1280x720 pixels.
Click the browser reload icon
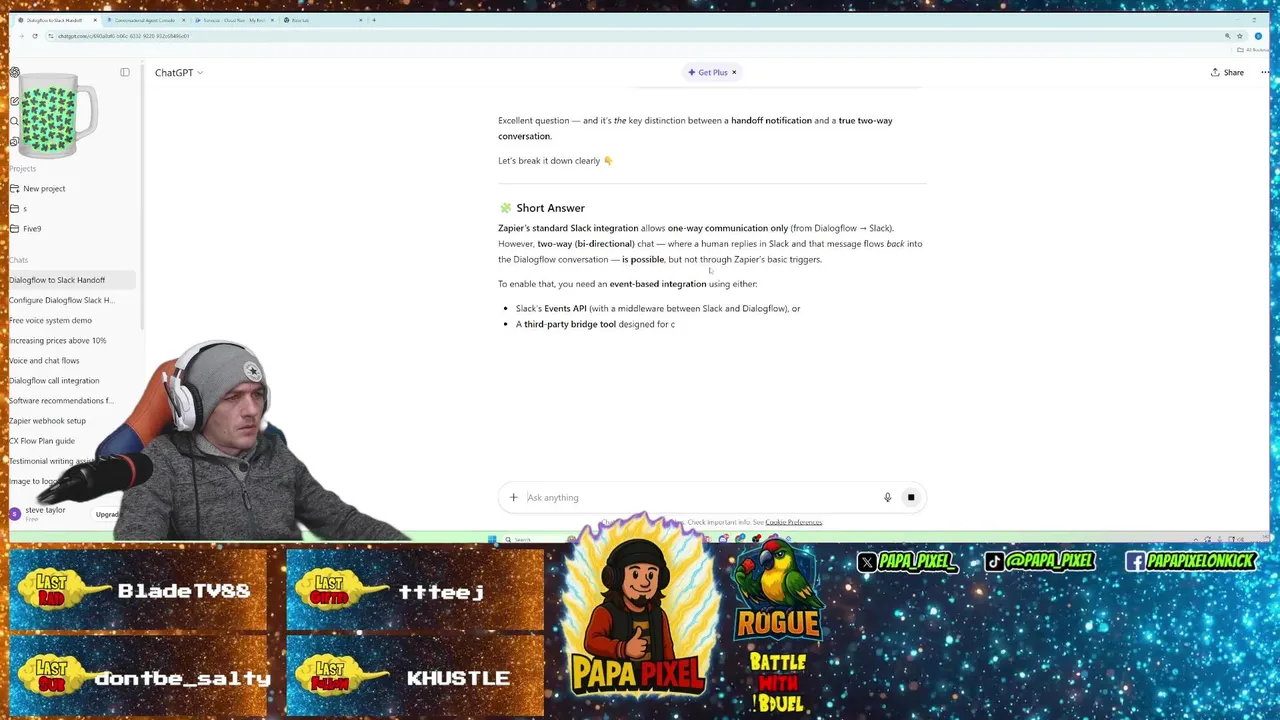pyautogui.click(x=35, y=36)
